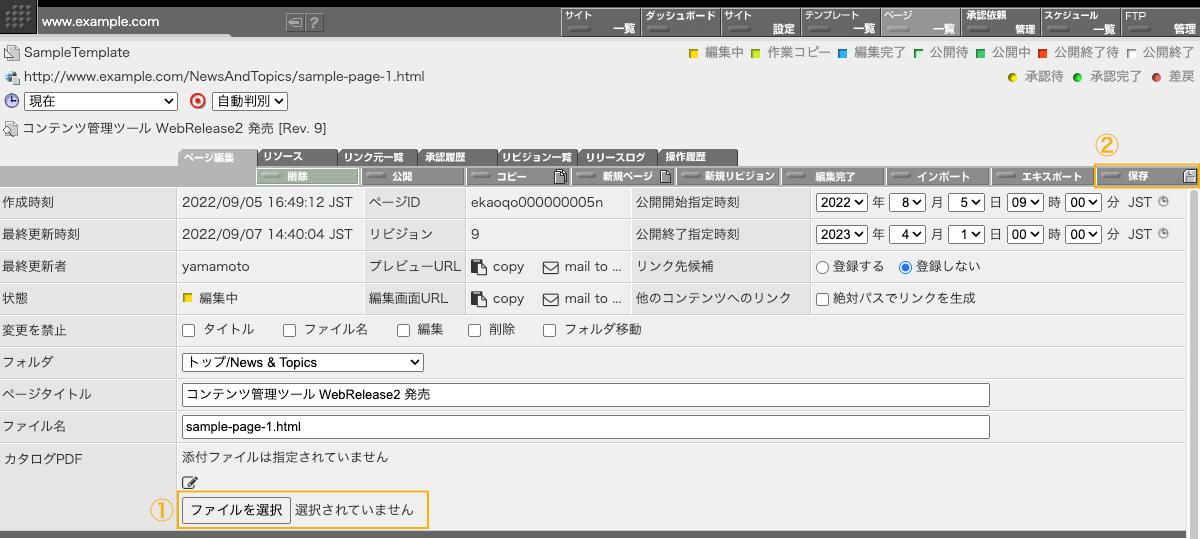Image resolution: width=1200 pixels, height=539 pixels.
Task: Click the red target icon by 自動判別
Action: (x=198, y=101)
